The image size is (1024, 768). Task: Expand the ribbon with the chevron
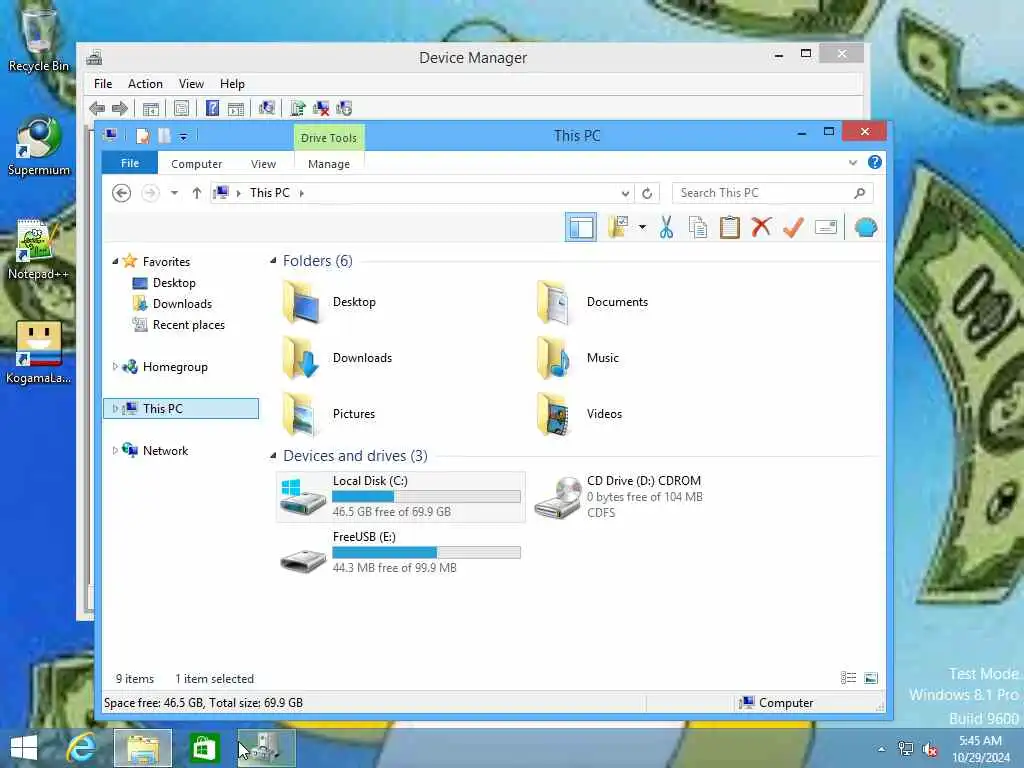(x=853, y=163)
